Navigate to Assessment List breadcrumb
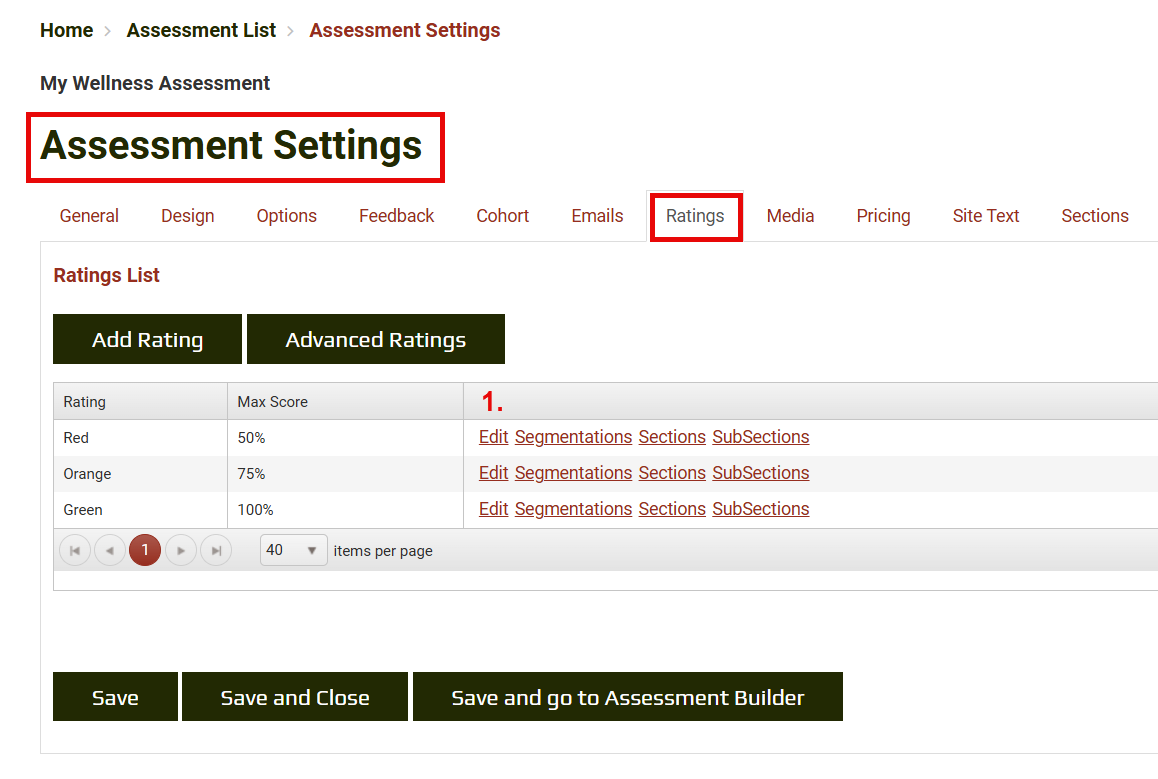The width and height of the screenshot is (1158, 779). coord(201,30)
